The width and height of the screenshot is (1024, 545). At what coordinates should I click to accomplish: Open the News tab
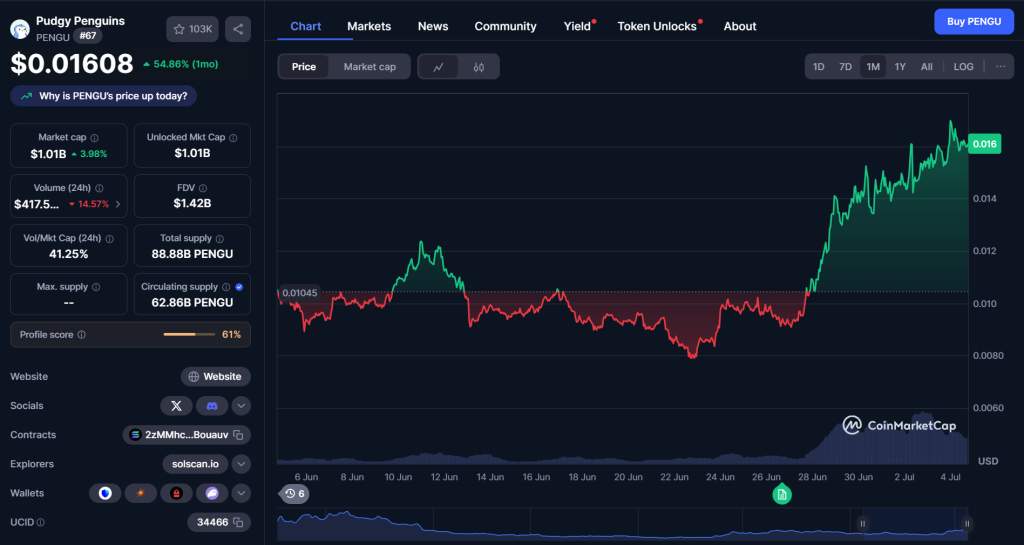click(x=433, y=26)
